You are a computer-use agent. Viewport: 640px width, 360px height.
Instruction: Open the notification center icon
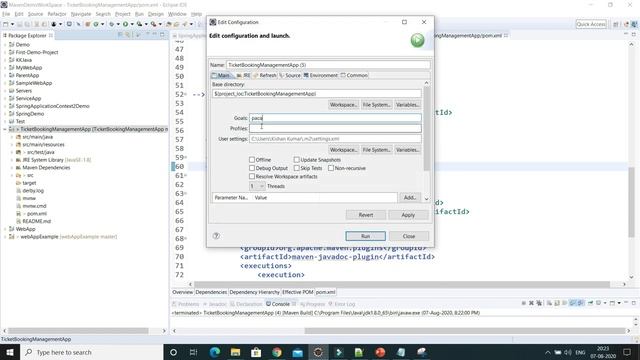pyautogui.click(x=627, y=352)
